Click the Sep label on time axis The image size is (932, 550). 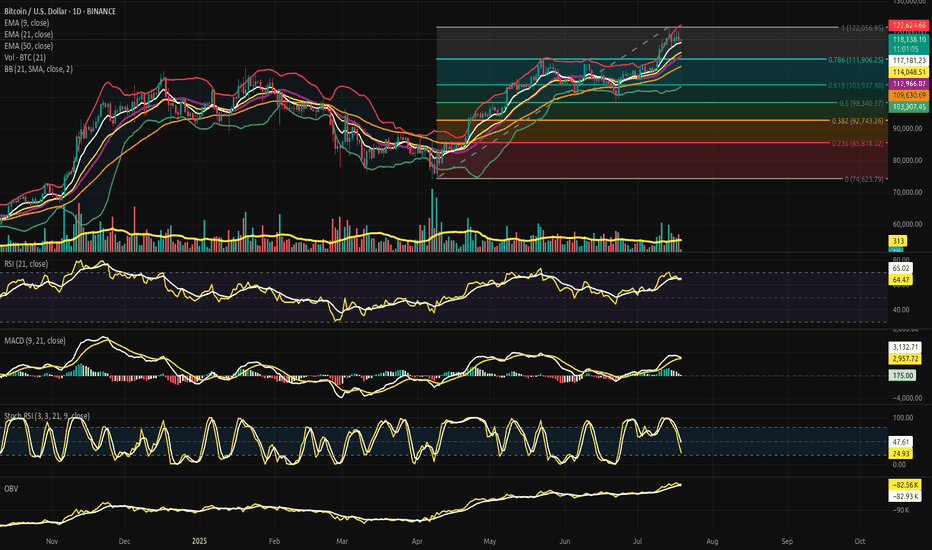[x=787, y=542]
